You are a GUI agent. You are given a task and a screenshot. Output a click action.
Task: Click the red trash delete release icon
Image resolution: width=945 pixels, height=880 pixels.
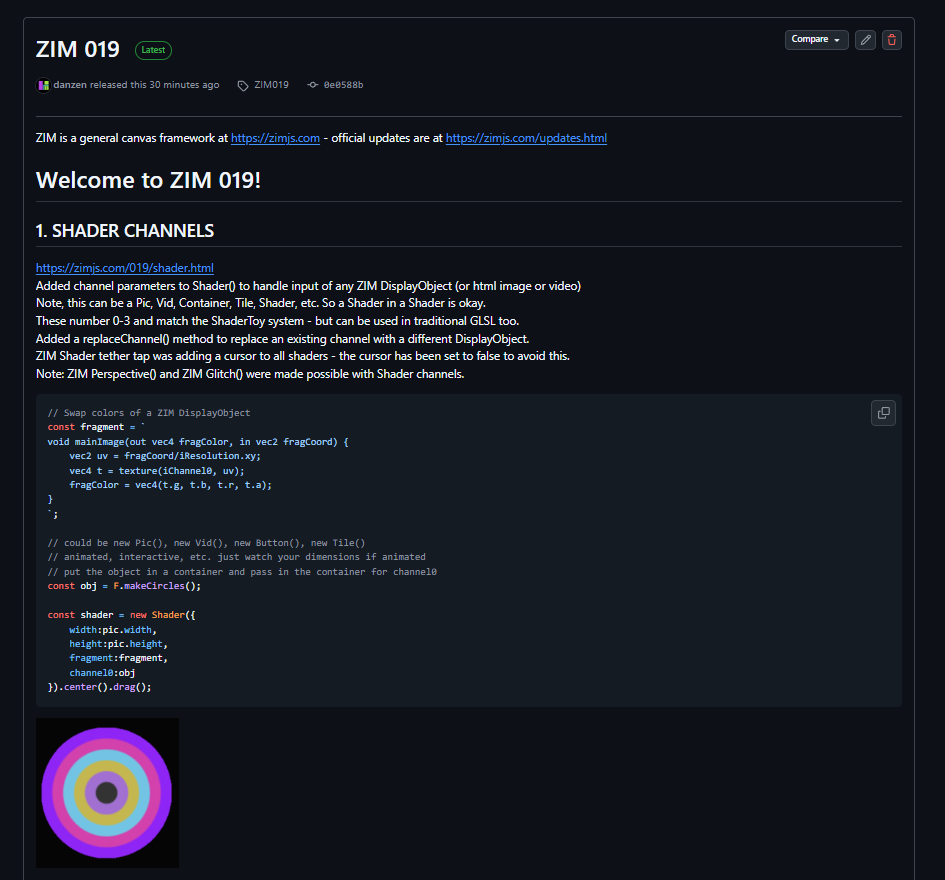point(892,40)
